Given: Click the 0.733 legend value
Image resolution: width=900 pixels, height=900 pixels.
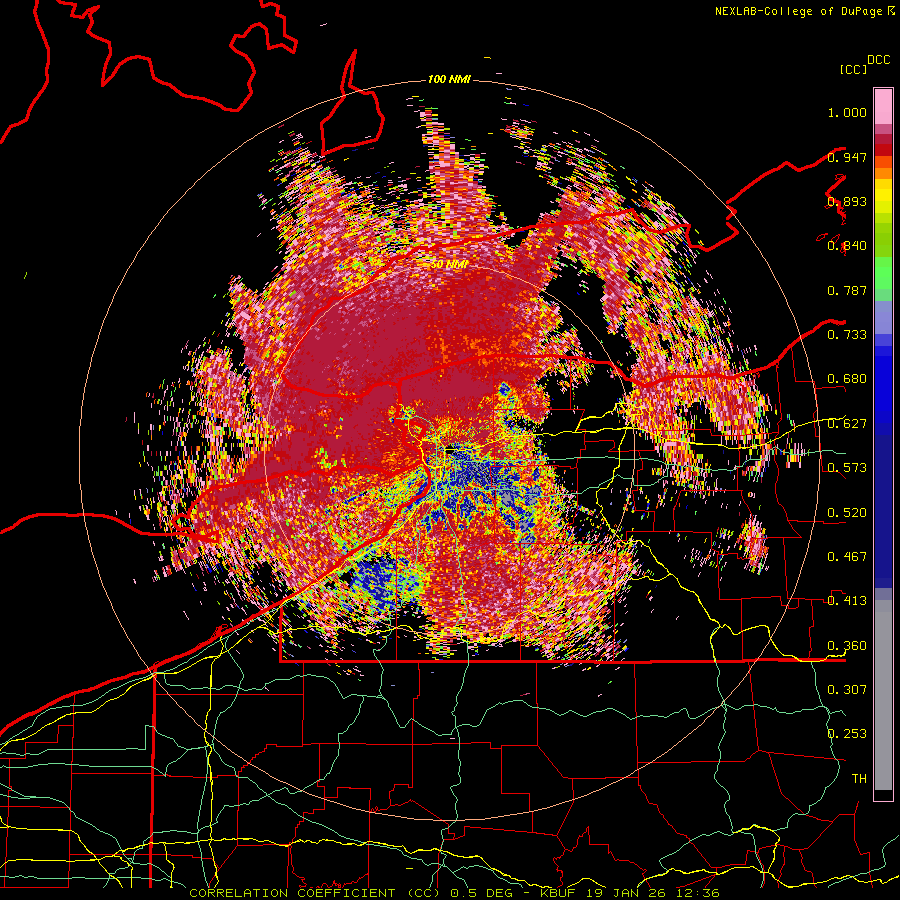Looking at the screenshot, I should pyautogui.click(x=847, y=335).
